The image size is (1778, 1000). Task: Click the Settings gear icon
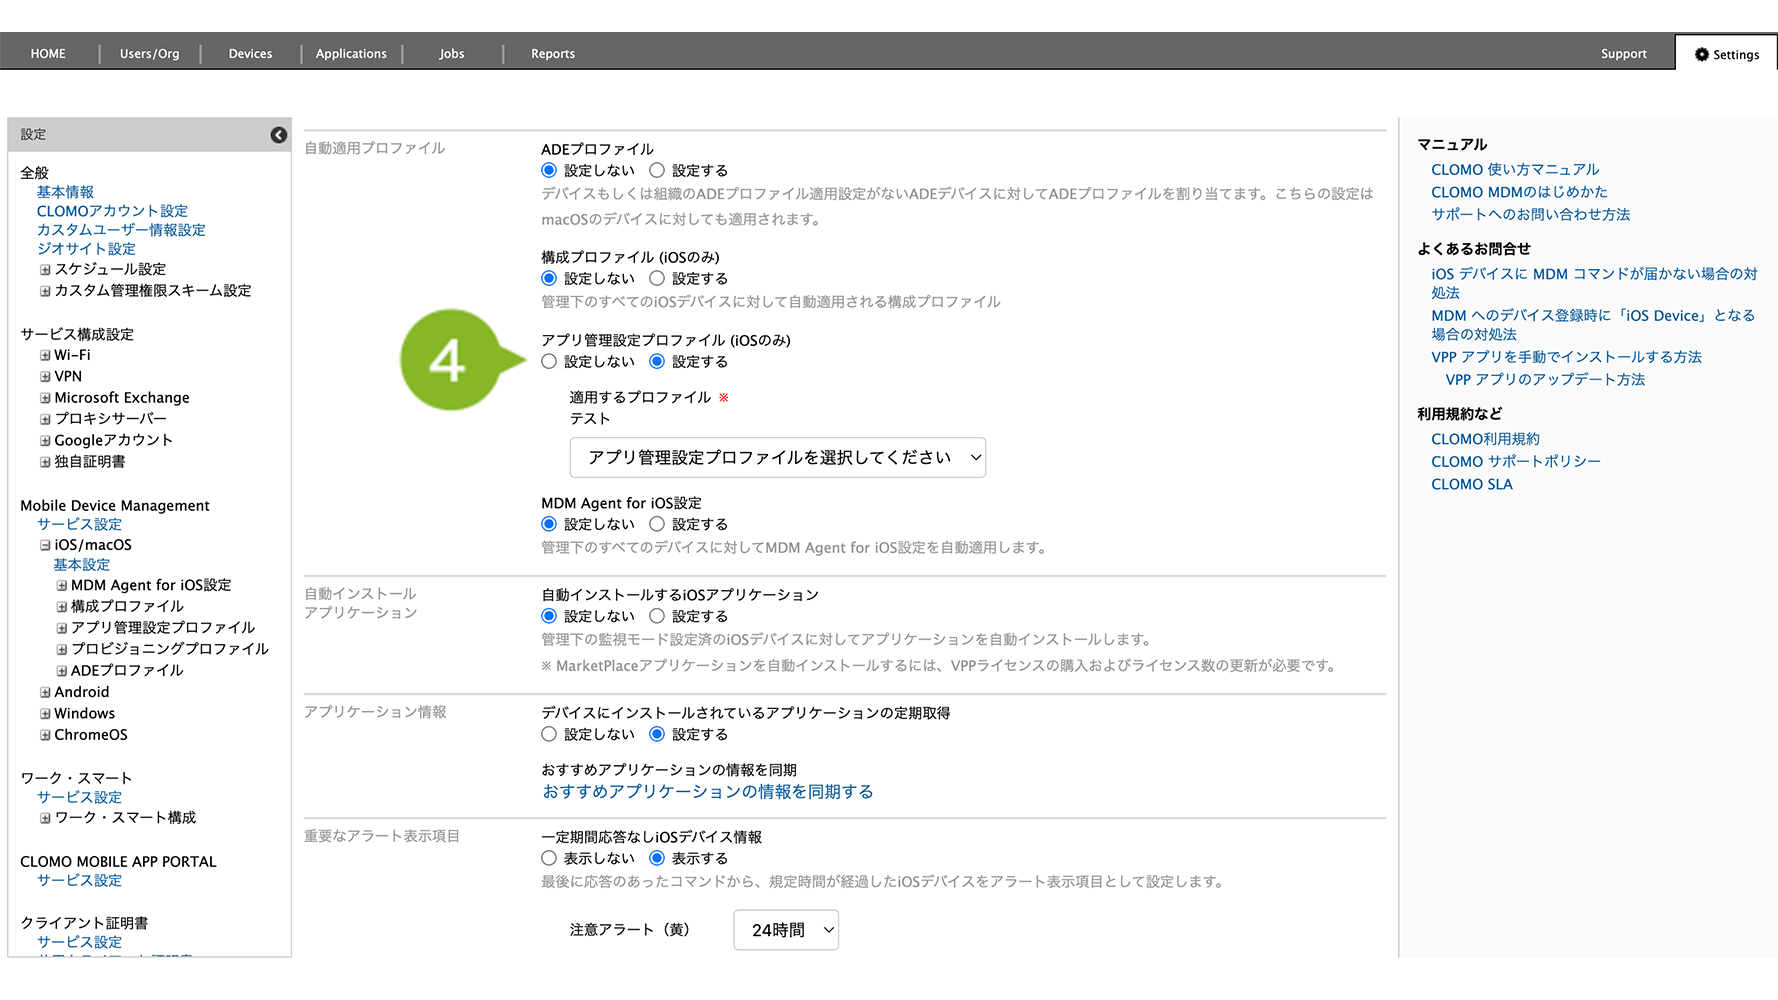click(x=1701, y=55)
